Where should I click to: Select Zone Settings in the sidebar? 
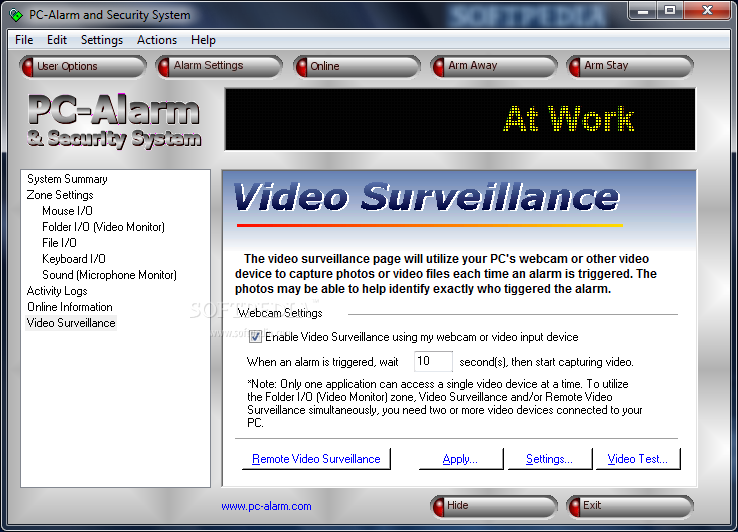(x=60, y=195)
